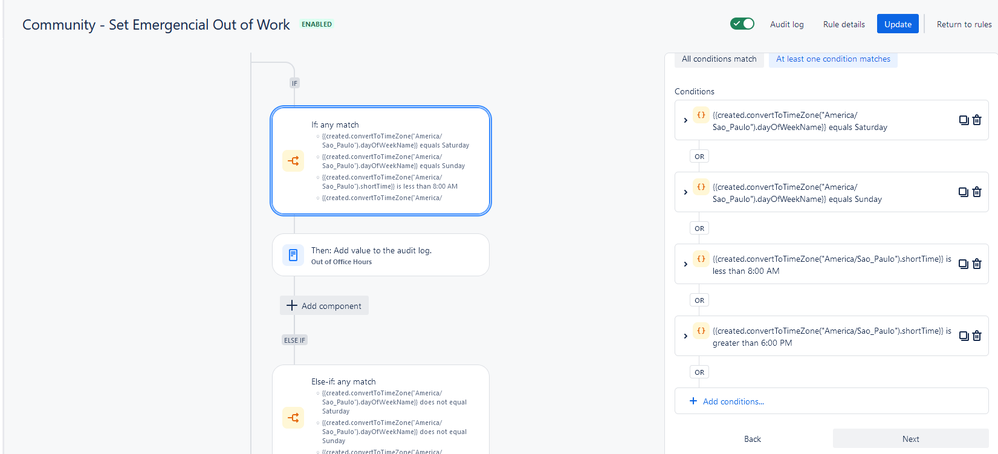Click smart value icon of 8:00 AM condition

(x=701, y=259)
